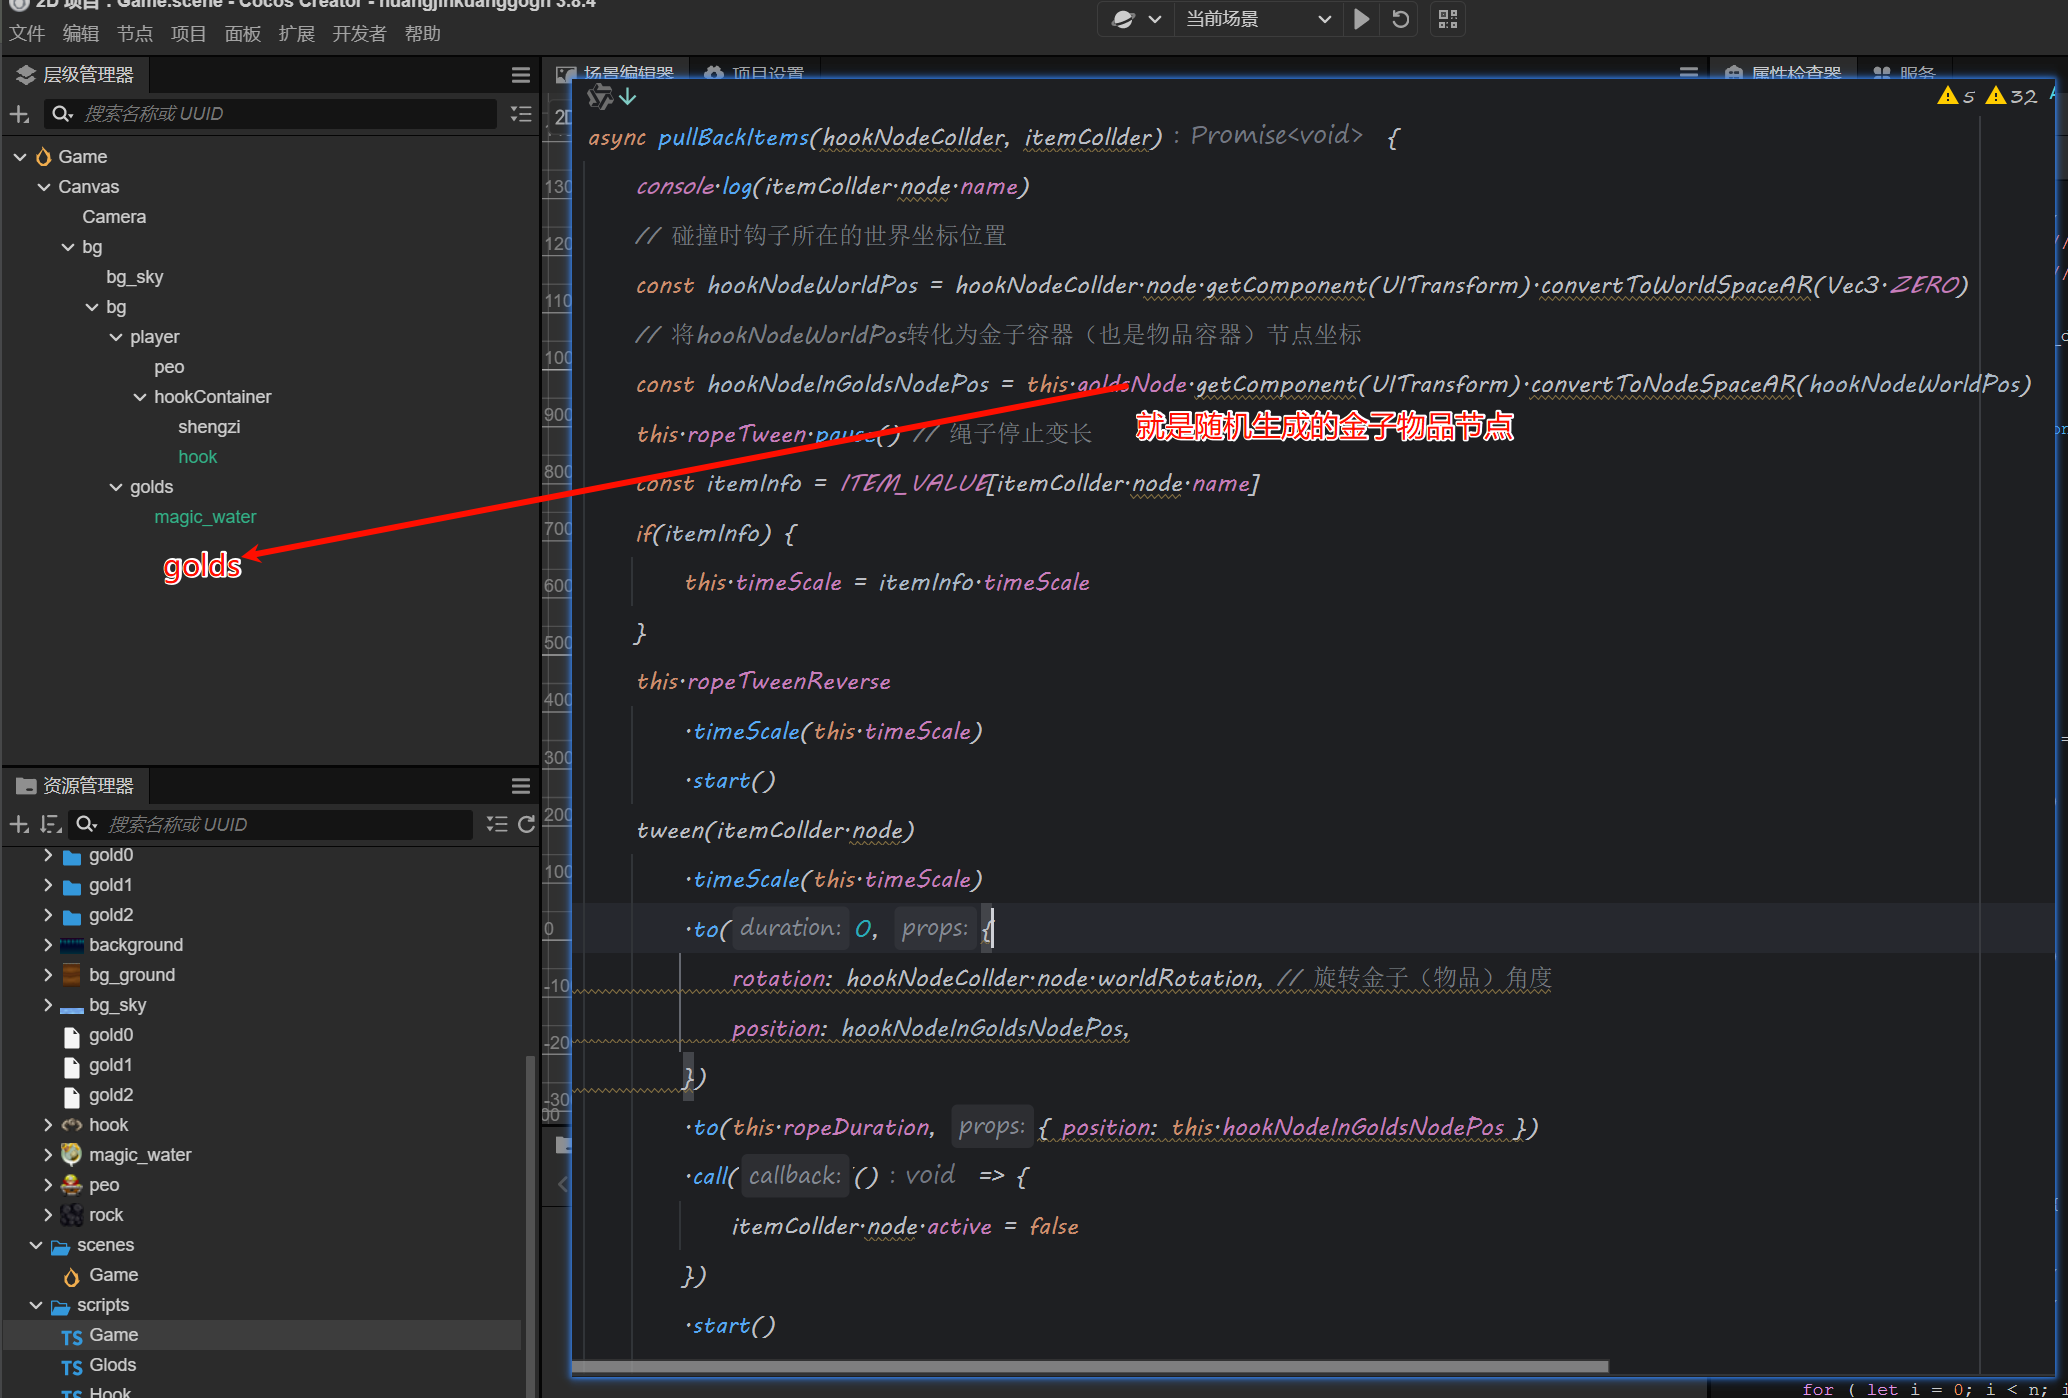The image size is (2068, 1398).
Task: Click the collapse-all icon beside hierarchy search
Action: tap(520, 114)
